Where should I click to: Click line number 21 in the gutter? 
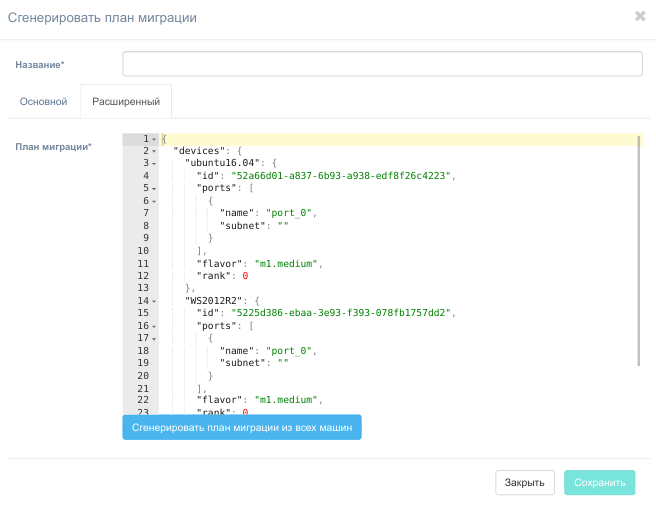[143, 389]
